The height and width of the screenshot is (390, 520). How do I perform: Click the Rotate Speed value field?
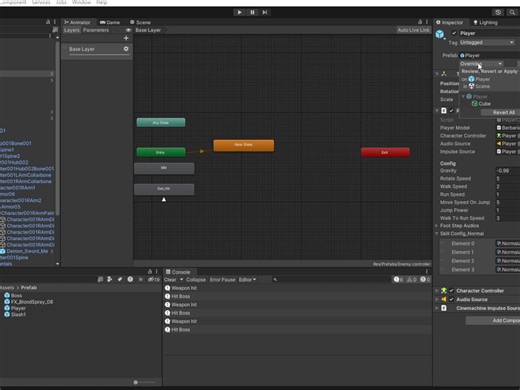(507, 179)
